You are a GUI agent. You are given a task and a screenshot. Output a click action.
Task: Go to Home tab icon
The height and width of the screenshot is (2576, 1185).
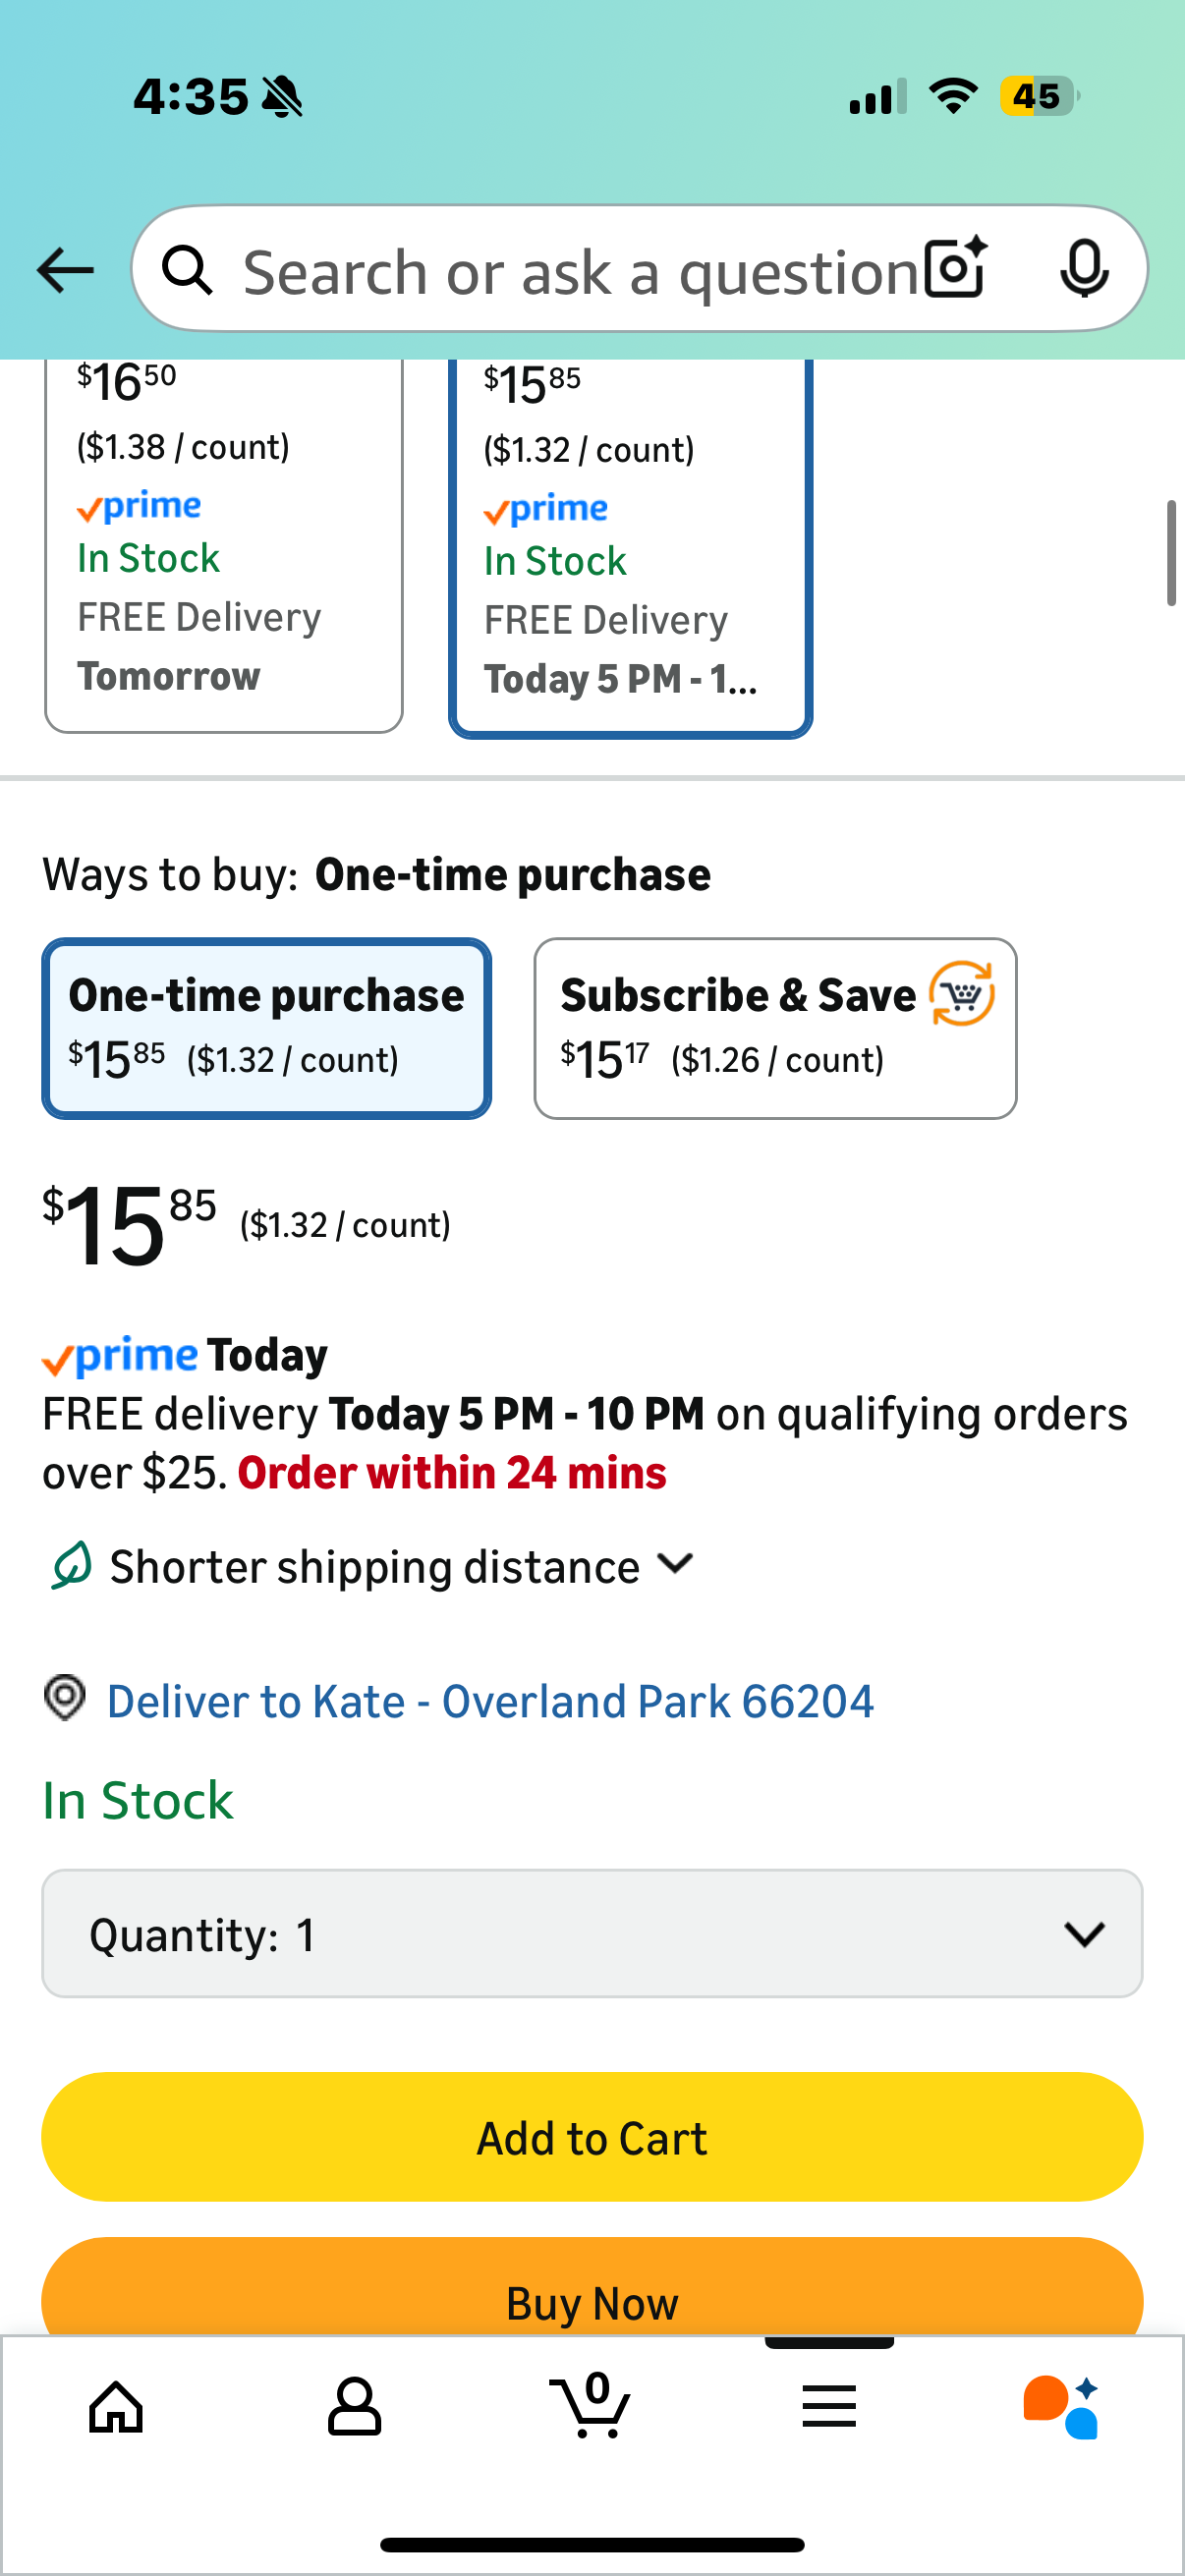coord(116,2406)
